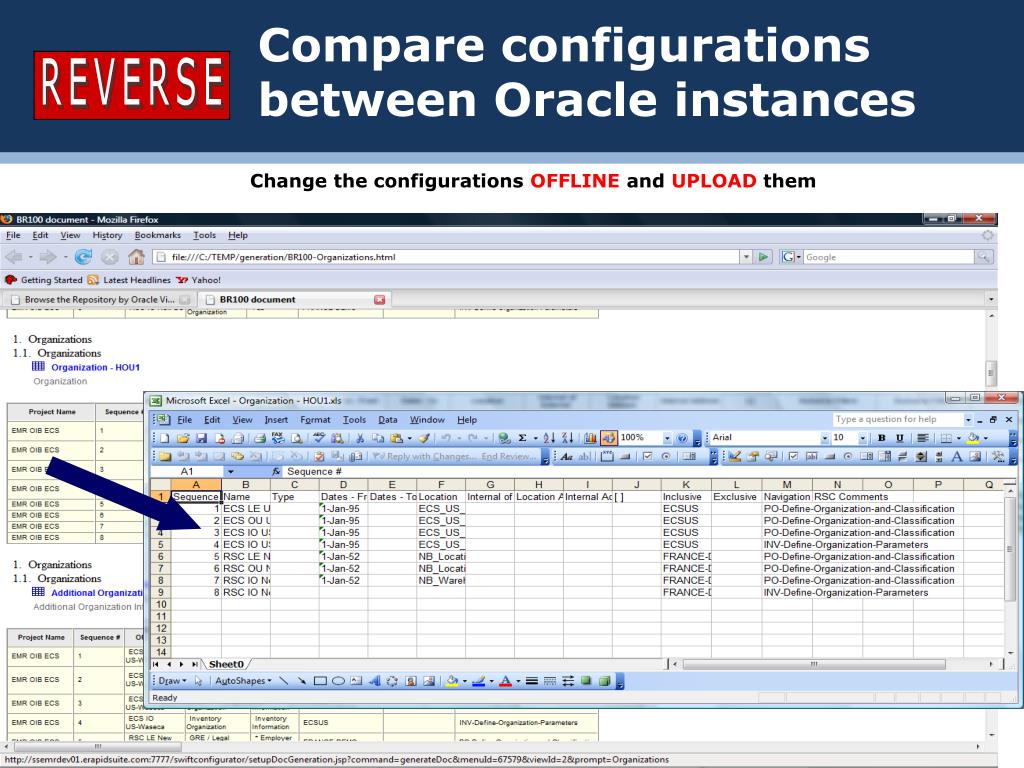Viewport: 1024px width, 768px height.
Task: Apply Underline formatting in Excel
Action: pos(899,438)
